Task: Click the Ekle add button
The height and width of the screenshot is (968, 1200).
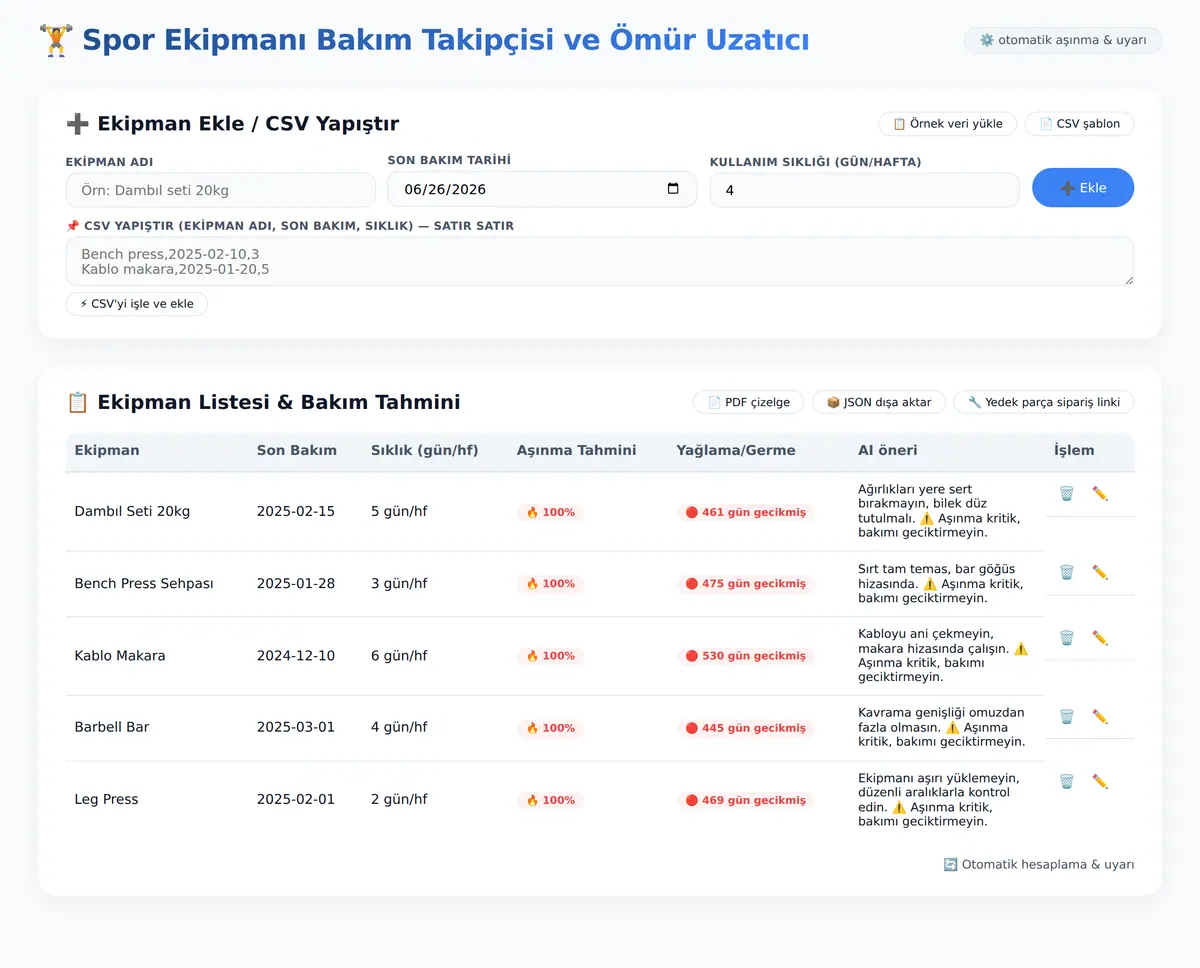Action: [x=1083, y=188]
